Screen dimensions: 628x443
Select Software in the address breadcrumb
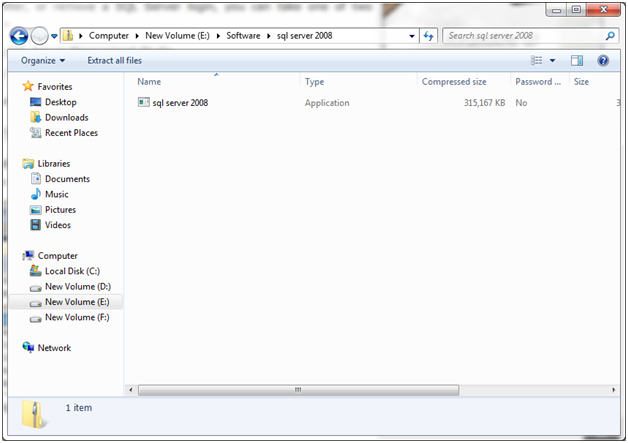[243, 36]
